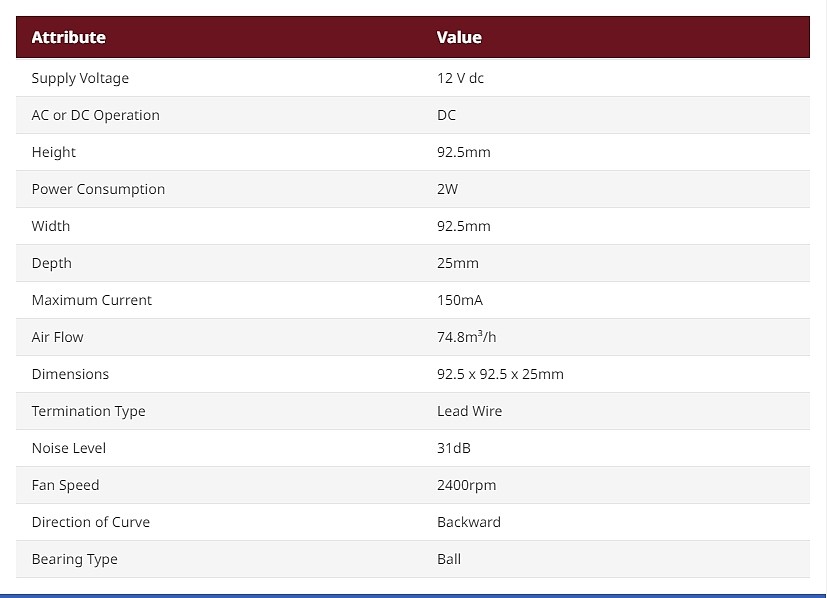The height and width of the screenshot is (598, 827).
Task: Select the Supply Voltage attribute label
Action: click(x=80, y=79)
